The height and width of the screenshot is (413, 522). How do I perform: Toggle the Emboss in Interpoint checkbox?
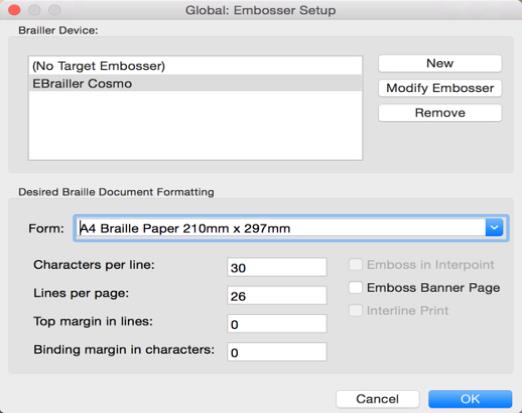[355, 265]
